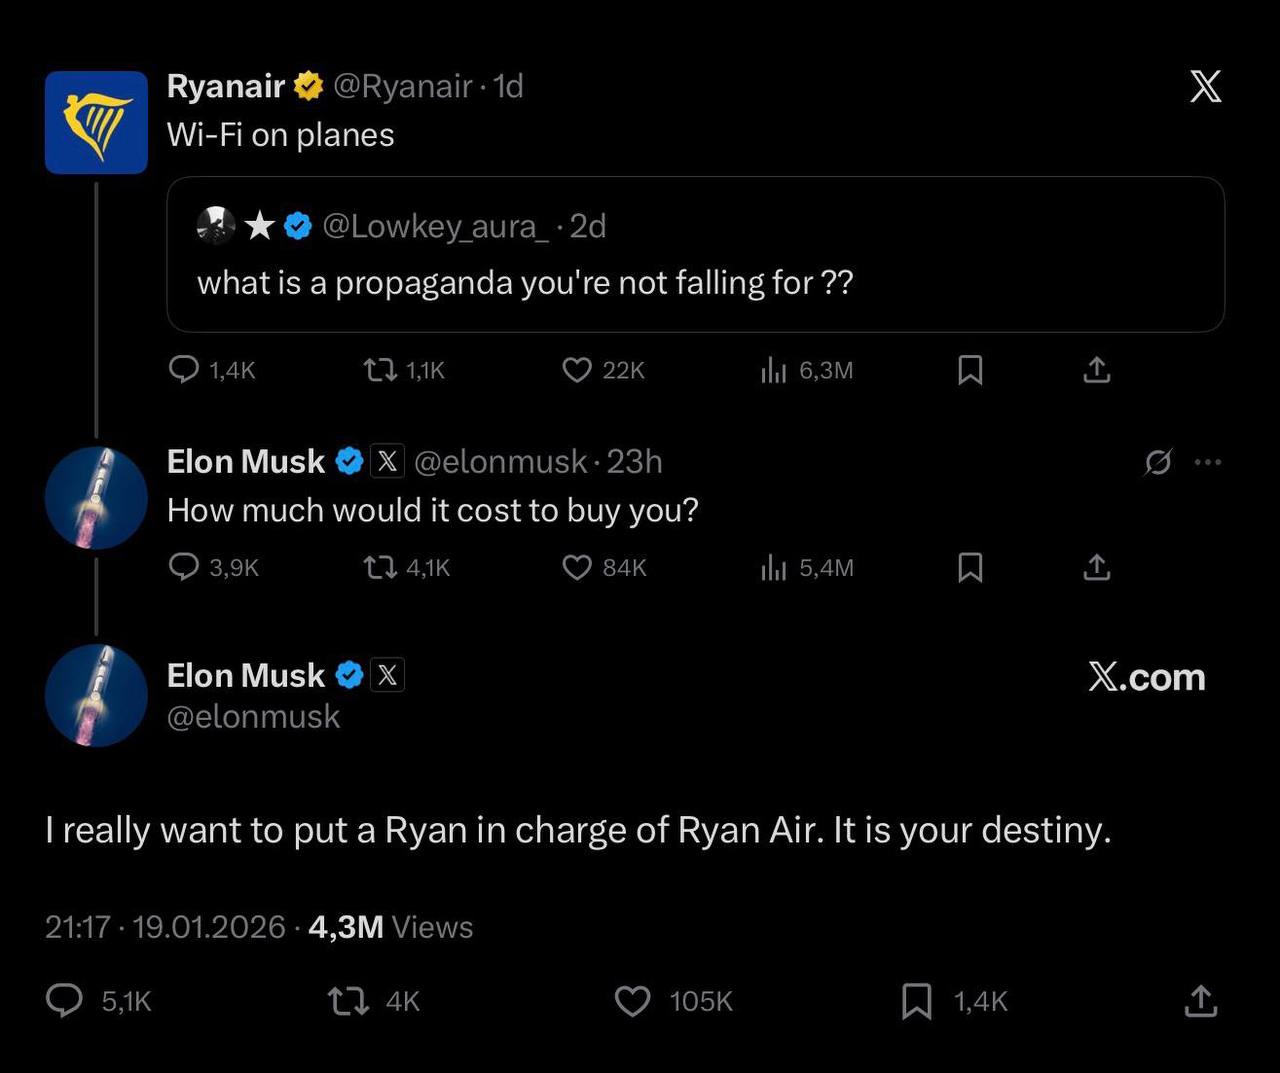Open the @Ryanair handle link

point(402,87)
